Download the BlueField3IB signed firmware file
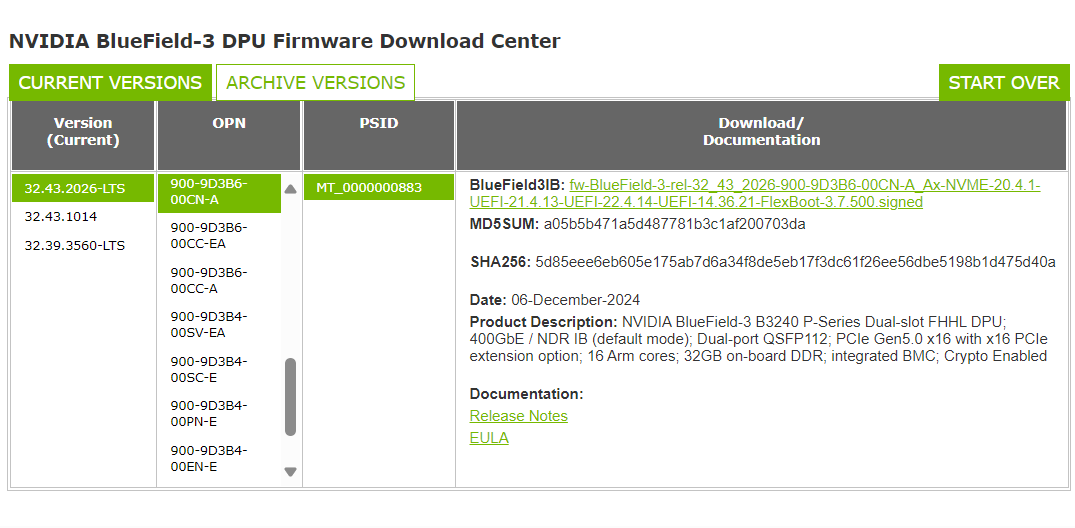The image size is (1075, 528). point(804,193)
